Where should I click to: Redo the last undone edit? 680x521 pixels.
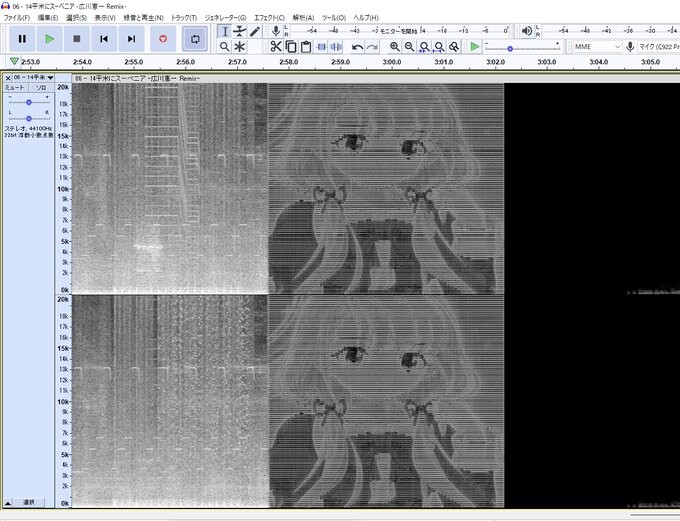click(x=372, y=46)
